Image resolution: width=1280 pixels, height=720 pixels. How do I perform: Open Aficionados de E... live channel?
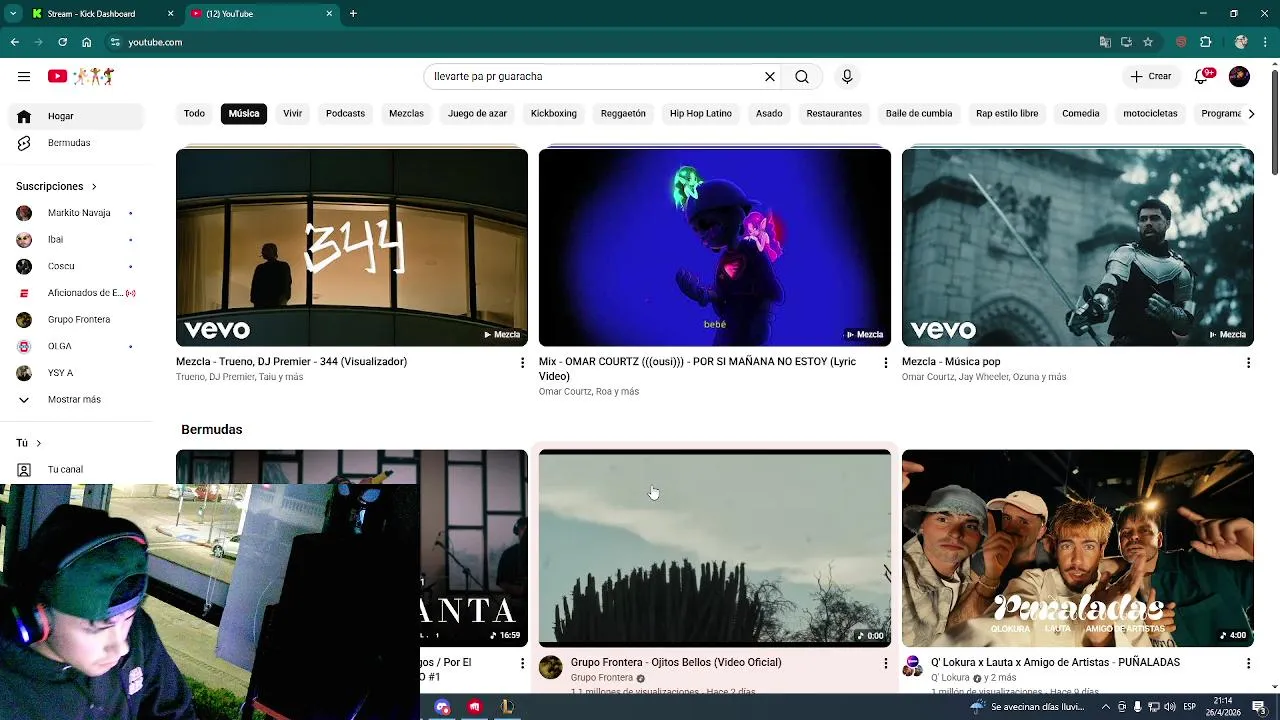pos(78,293)
